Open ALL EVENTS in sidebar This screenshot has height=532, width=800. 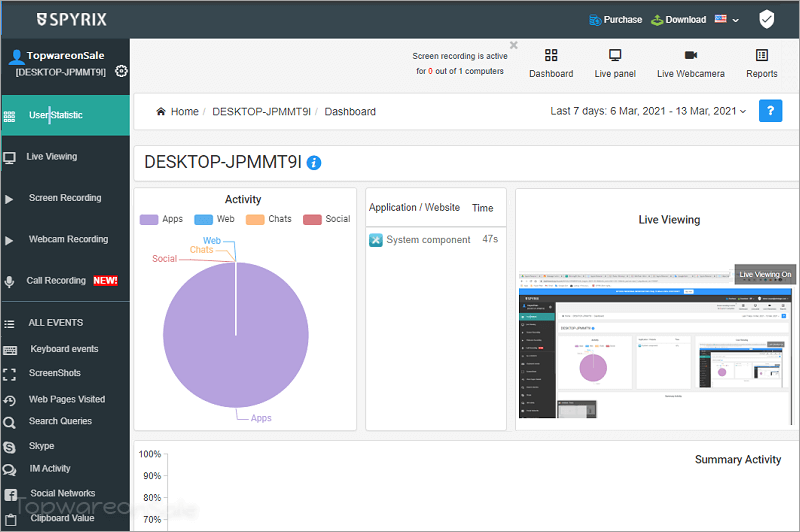click(x=65, y=323)
